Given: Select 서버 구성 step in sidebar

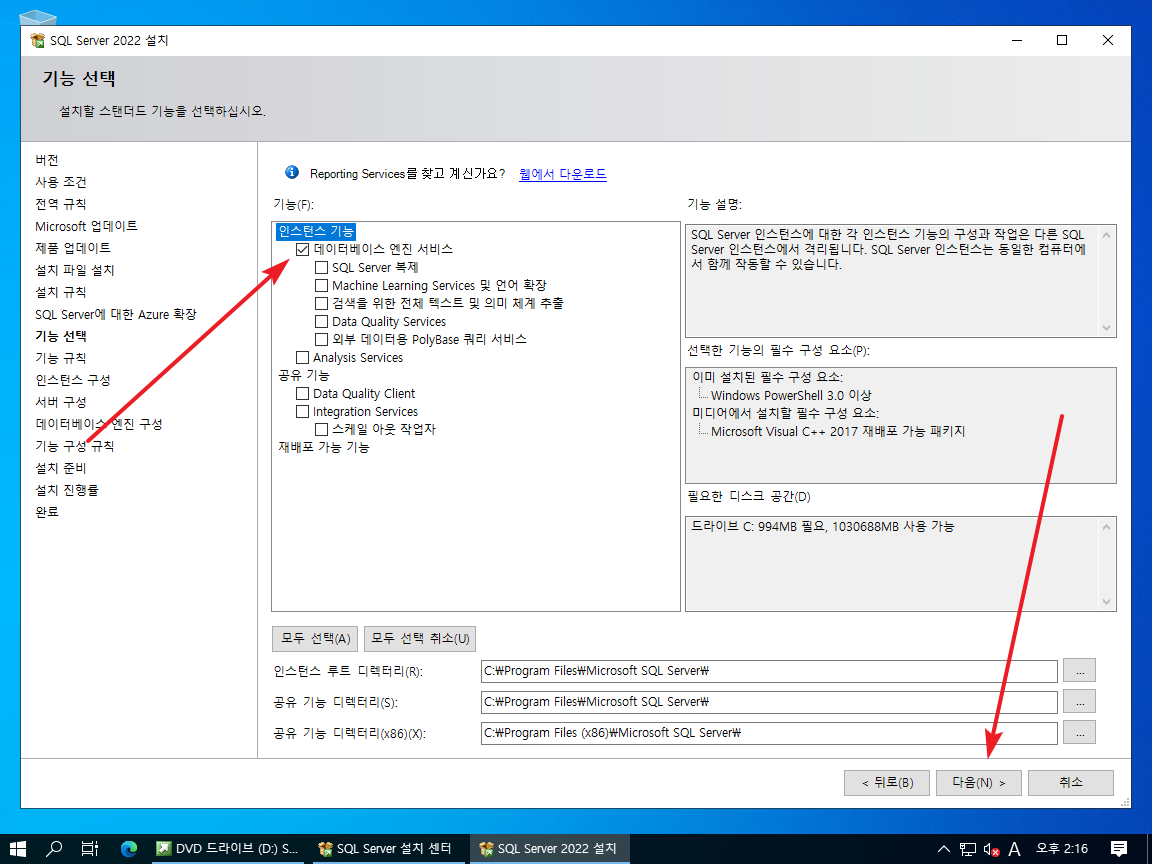Looking at the screenshot, I should 61,403.
